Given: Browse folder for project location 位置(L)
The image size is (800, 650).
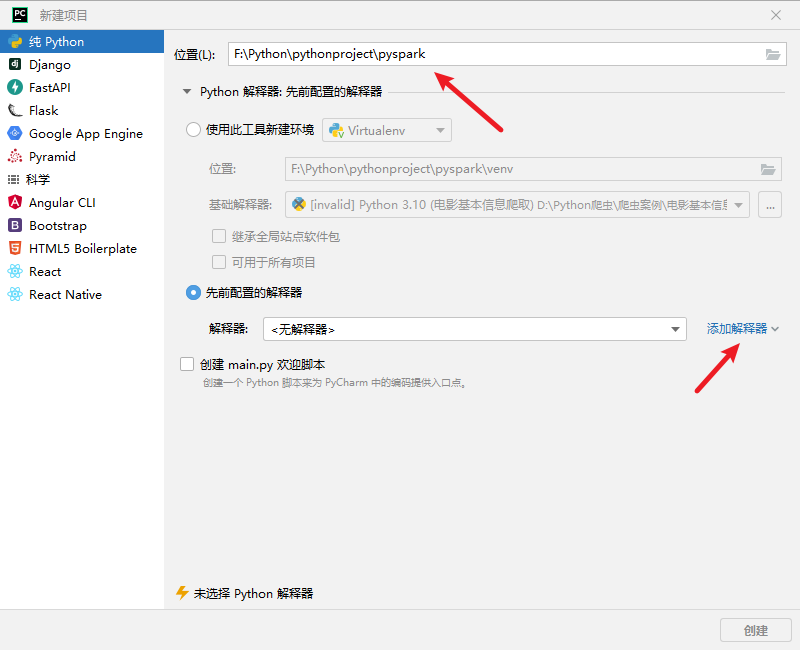Looking at the screenshot, I should tap(772, 54).
